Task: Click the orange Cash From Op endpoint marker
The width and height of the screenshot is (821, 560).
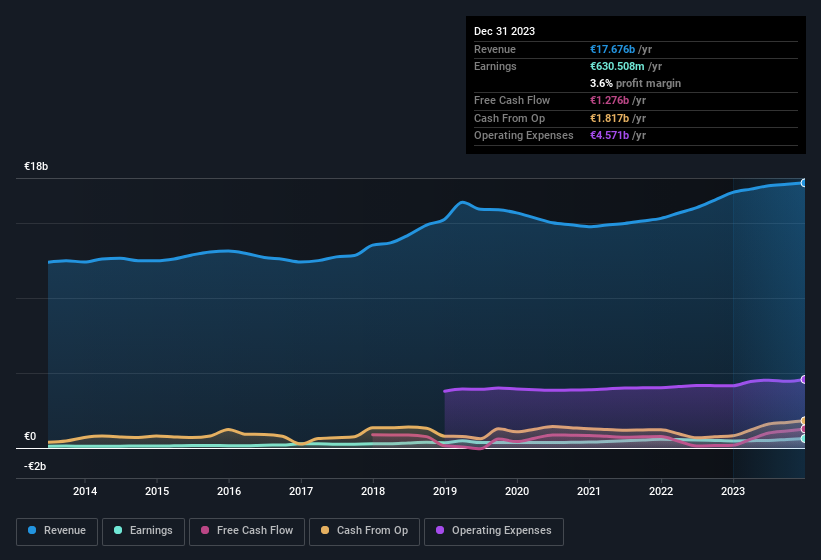Action: (803, 421)
